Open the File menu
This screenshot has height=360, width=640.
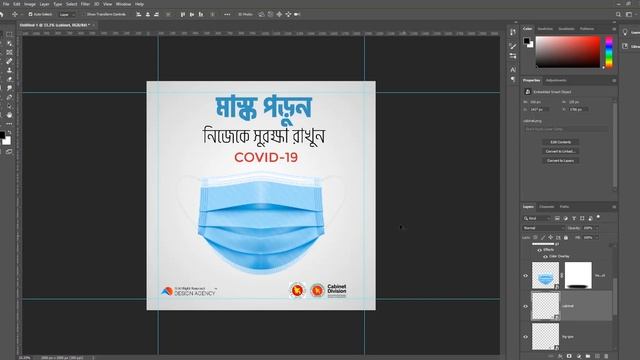pyautogui.click(x=6, y=4)
